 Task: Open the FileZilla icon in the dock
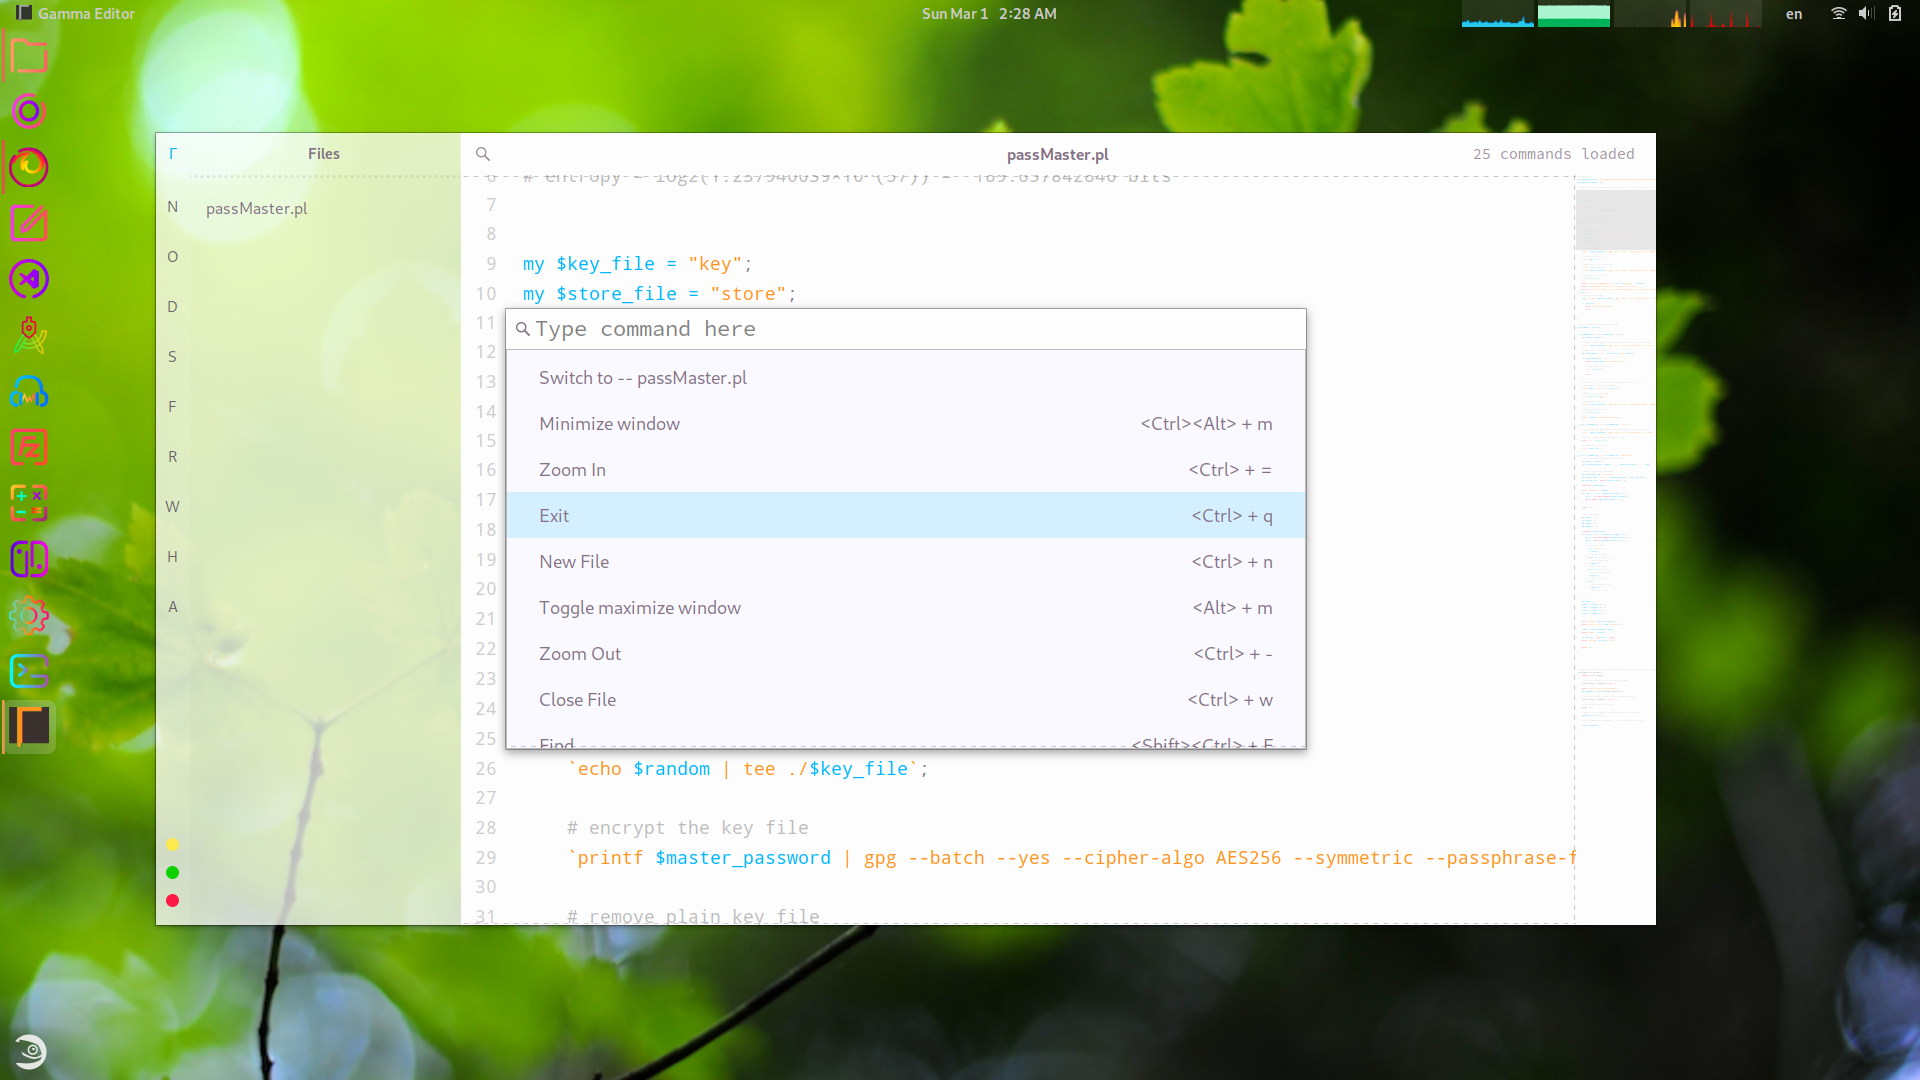[x=29, y=447]
